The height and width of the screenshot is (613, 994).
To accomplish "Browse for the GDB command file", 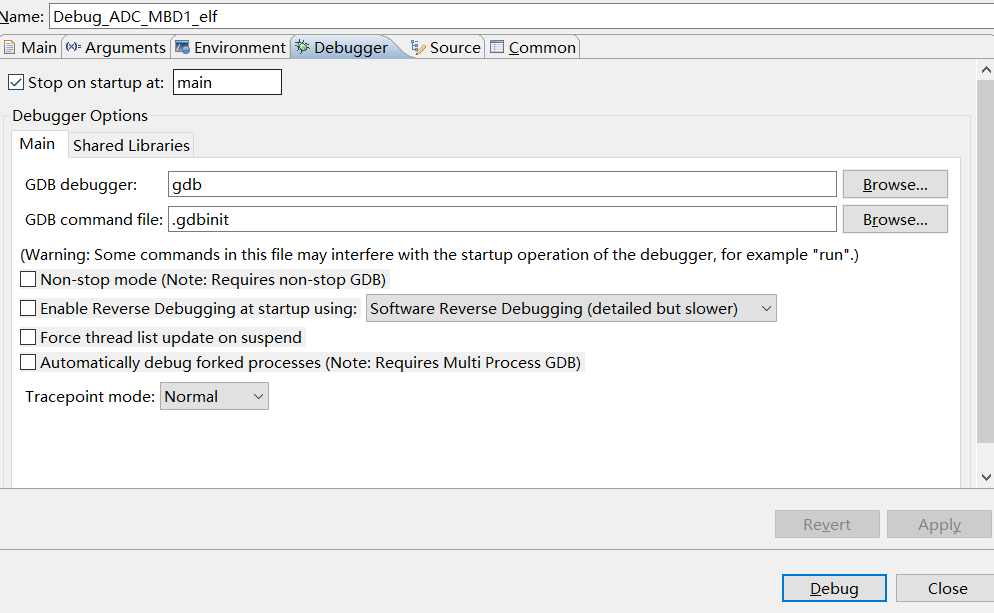I will 894,220.
